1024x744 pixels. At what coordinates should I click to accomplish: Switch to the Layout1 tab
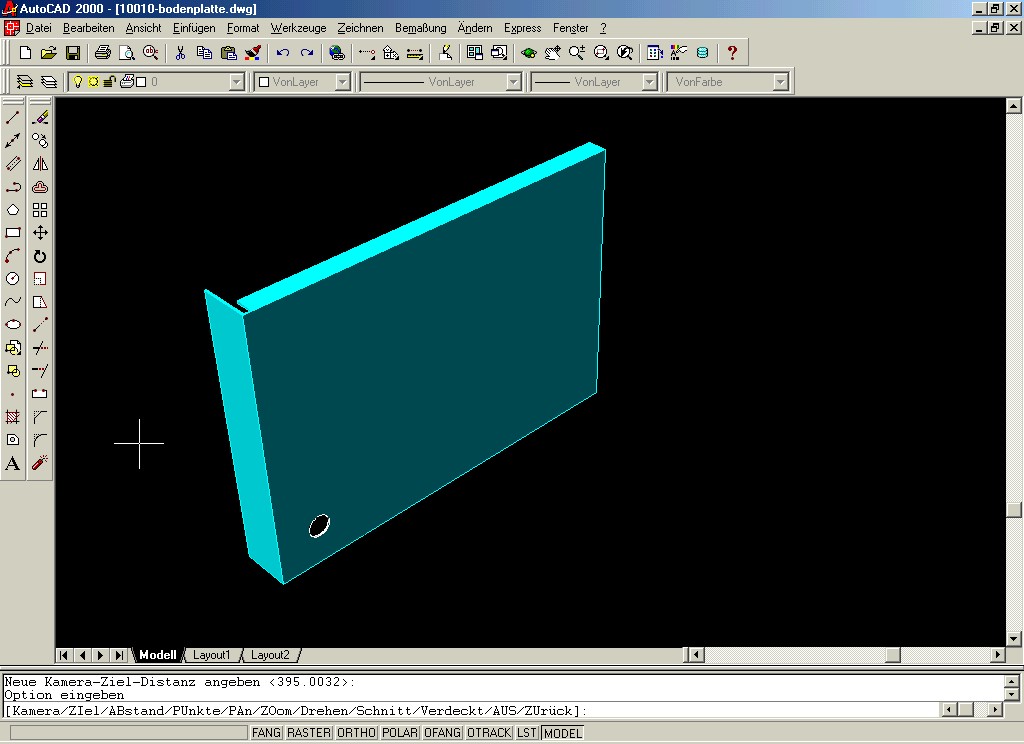211,655
